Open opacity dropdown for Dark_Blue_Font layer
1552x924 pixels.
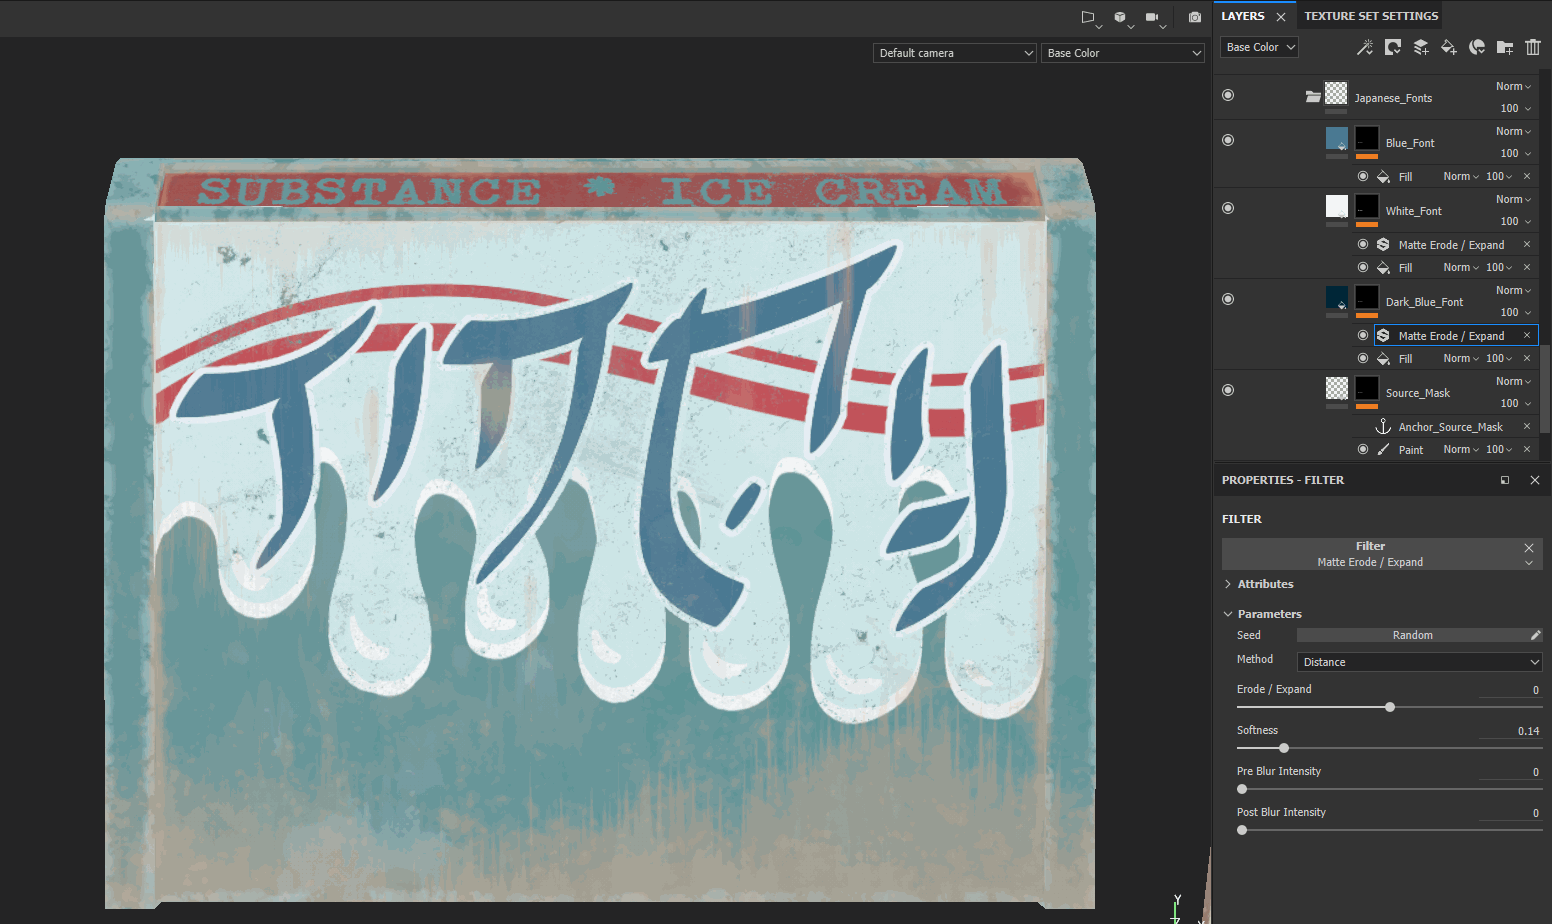(1516, 313)
